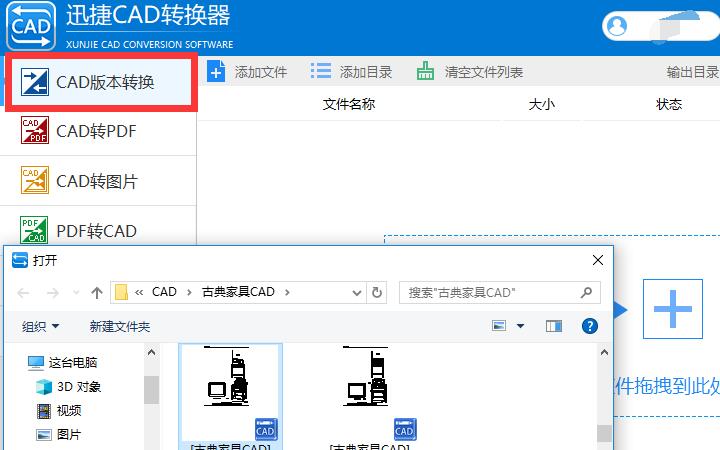
Task: Go up one folder level
Action: [x=96, y=292]
